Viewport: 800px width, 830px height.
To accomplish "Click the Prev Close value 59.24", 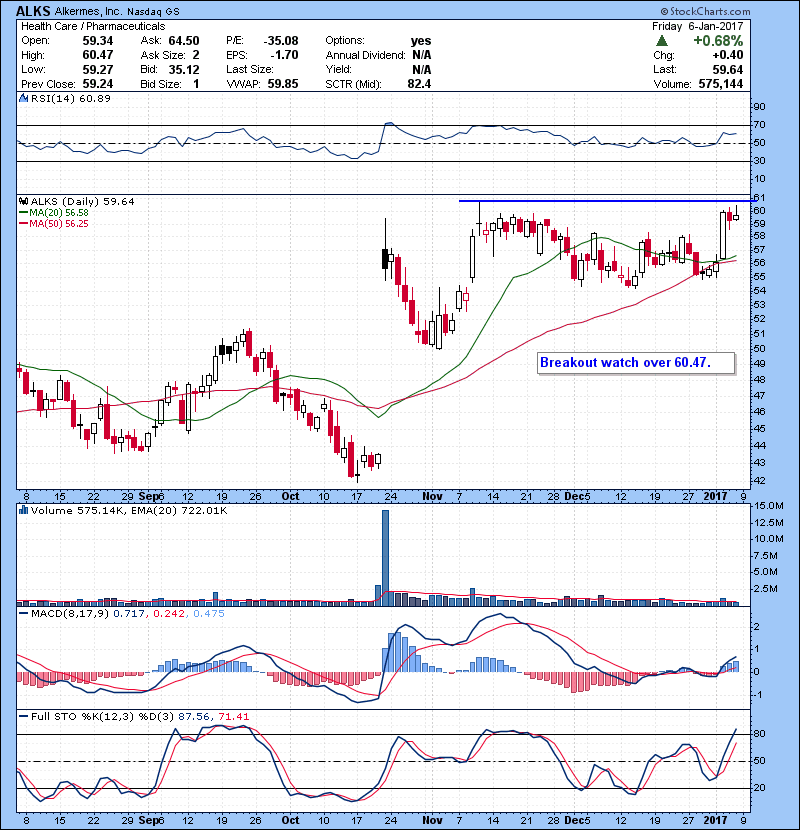I will coord(97,84).
